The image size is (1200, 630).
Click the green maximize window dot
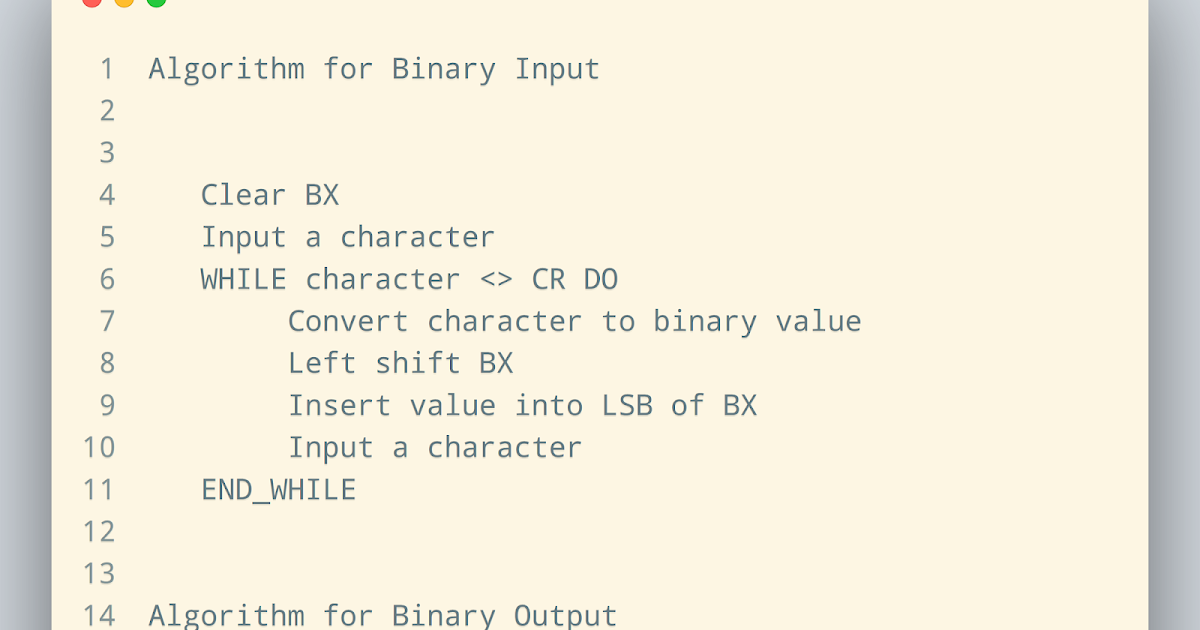tap(156, 2)
